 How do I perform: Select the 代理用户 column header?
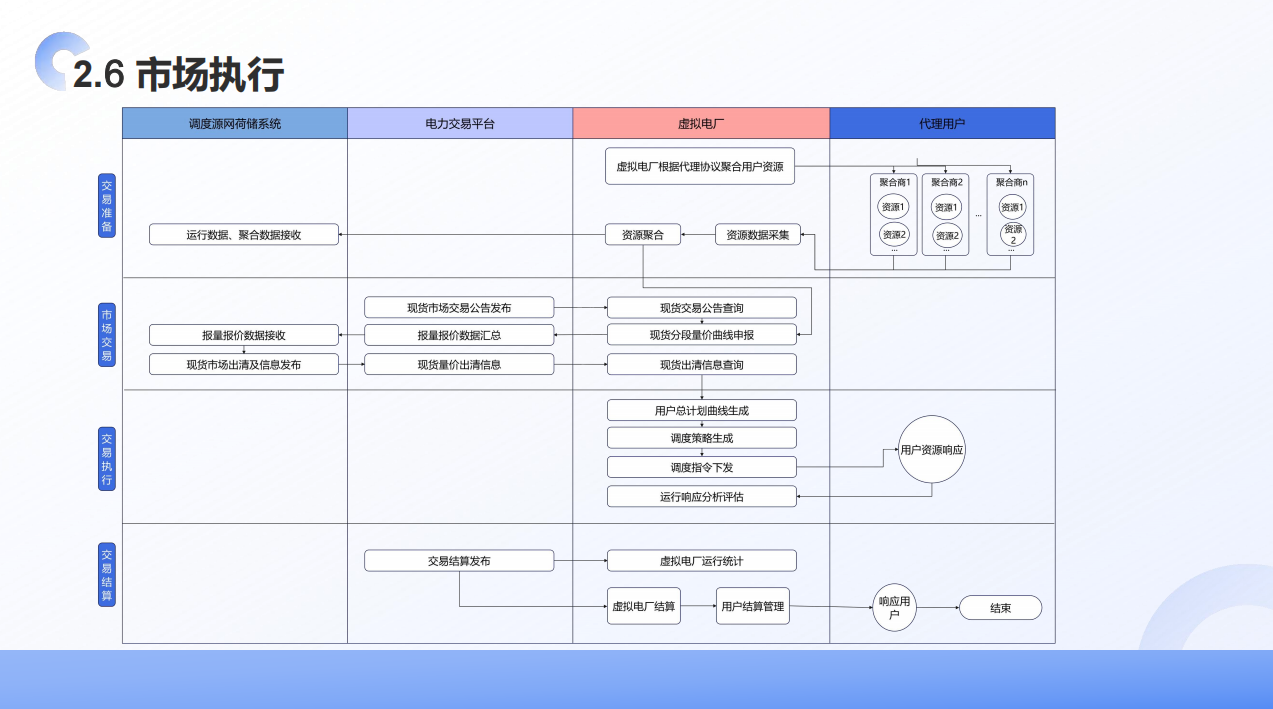coord(942,123)
